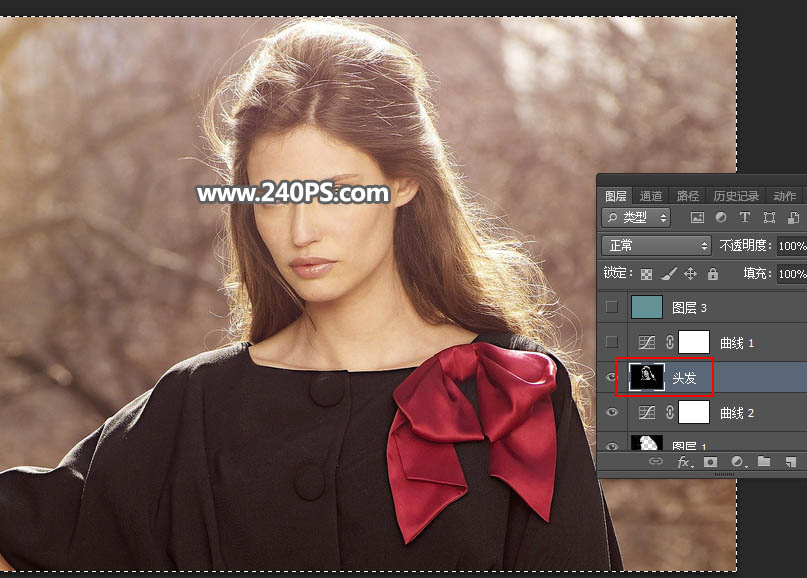Filter layers by shape icon
The height and width of the screenshot is (578, 807).
point(769,217)
